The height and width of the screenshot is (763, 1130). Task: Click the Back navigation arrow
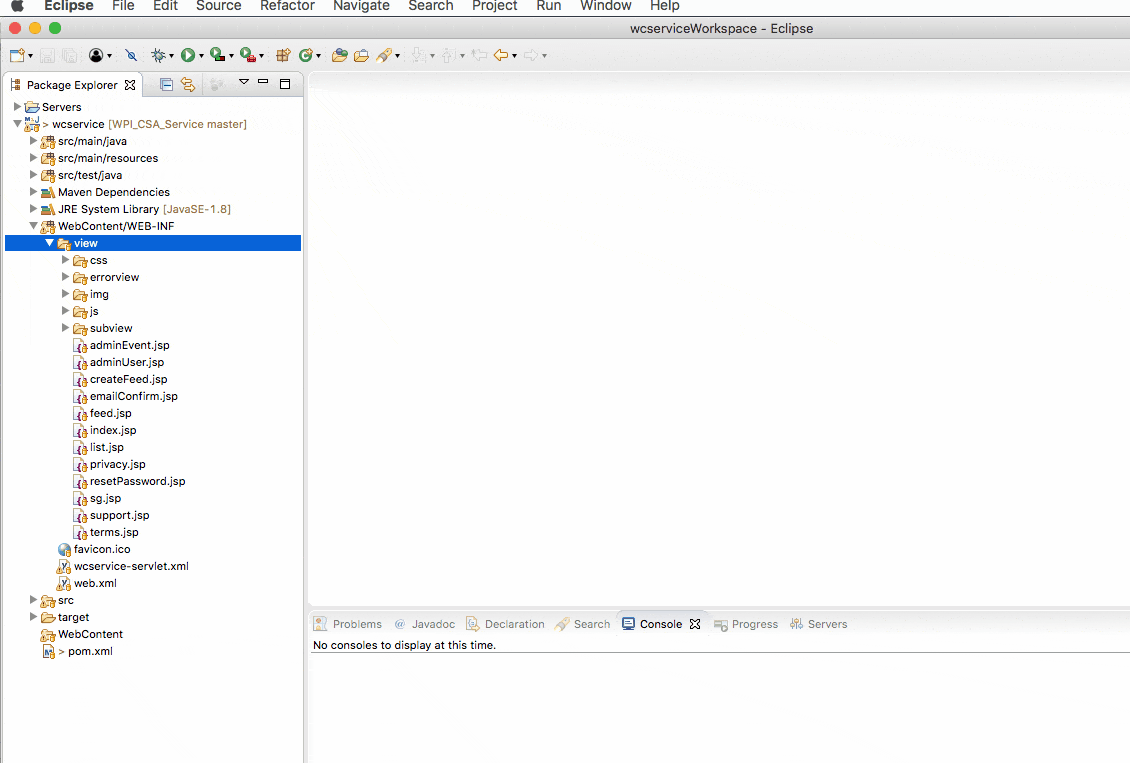501,55
